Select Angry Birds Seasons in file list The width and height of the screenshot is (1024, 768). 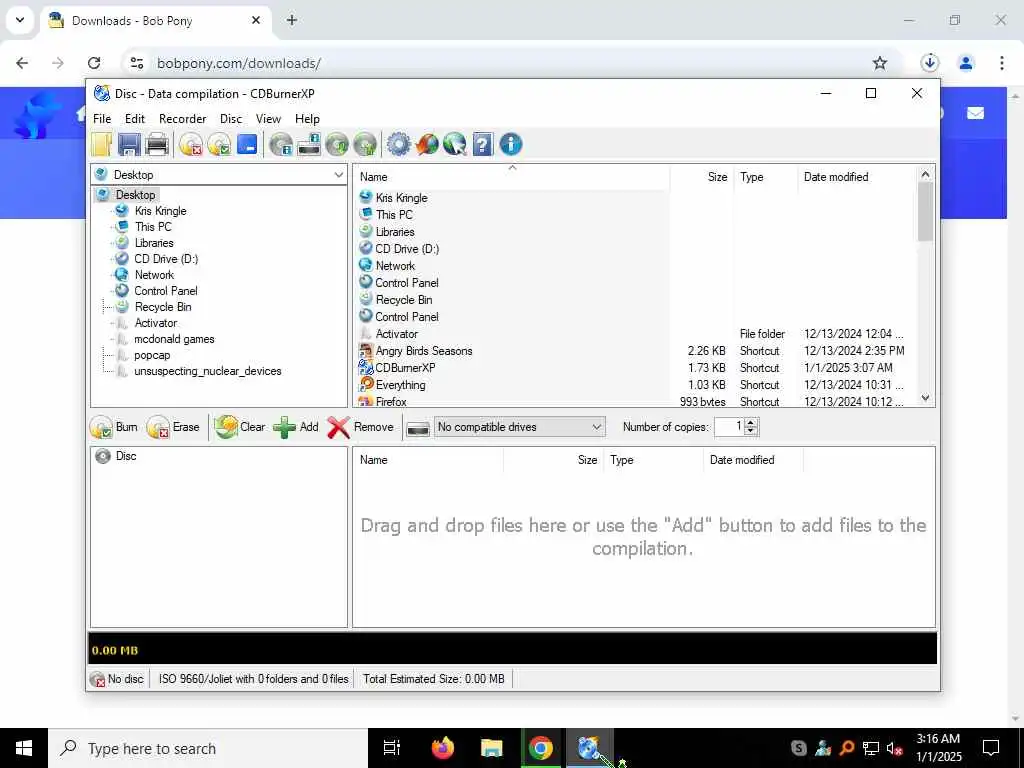coord(424,351)
